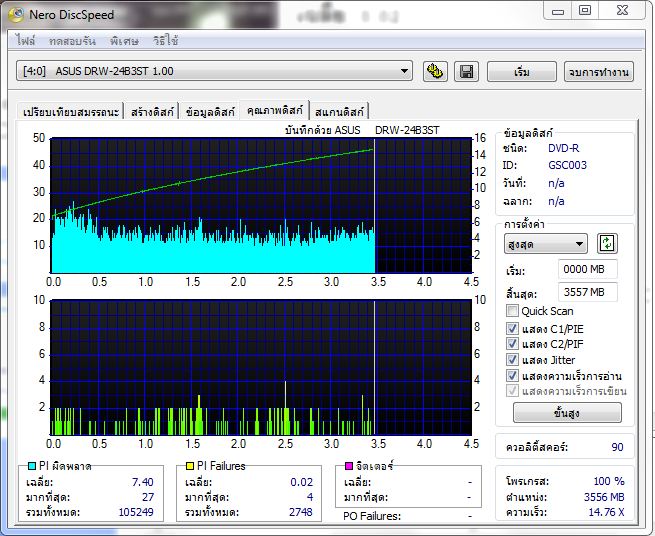The width and height of the screenshot is (655, 536).
Task: Open the Help menu
Action: 165,41
